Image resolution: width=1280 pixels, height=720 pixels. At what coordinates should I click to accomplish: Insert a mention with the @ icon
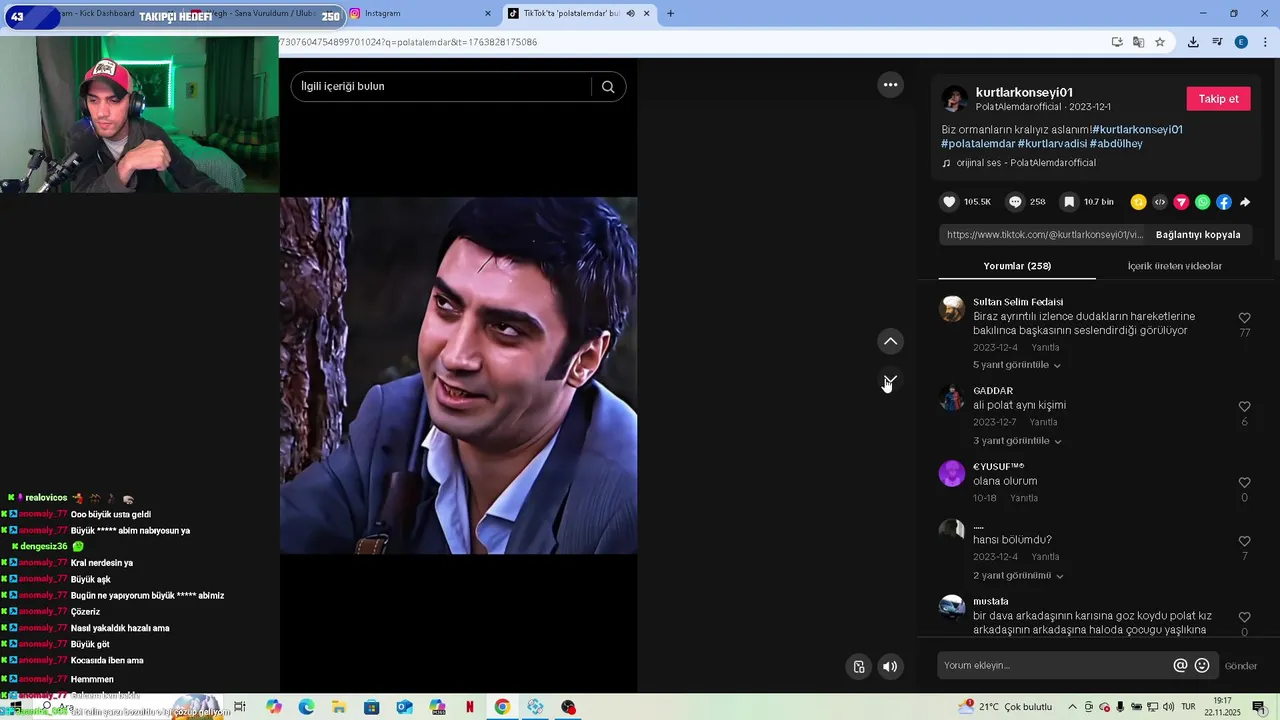pyautogui.click(x=1180, y=665)
